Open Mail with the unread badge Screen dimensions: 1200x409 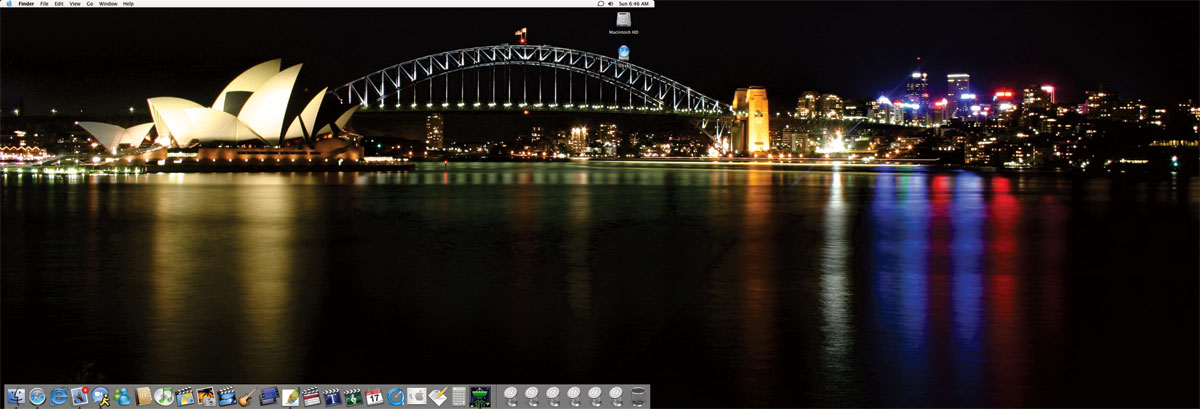pyautogui.click(x=80, y=397)
